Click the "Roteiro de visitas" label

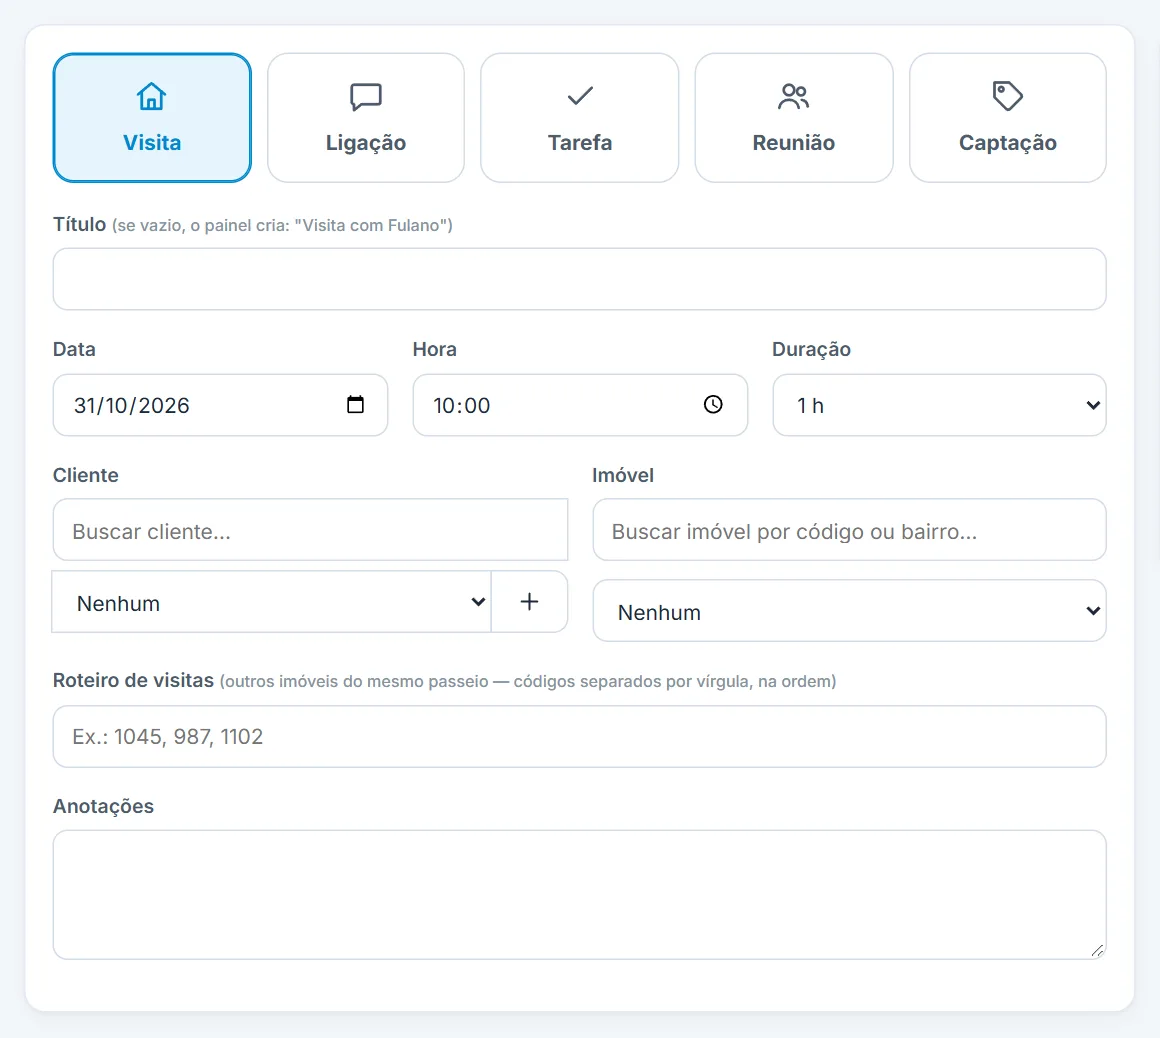133,680
